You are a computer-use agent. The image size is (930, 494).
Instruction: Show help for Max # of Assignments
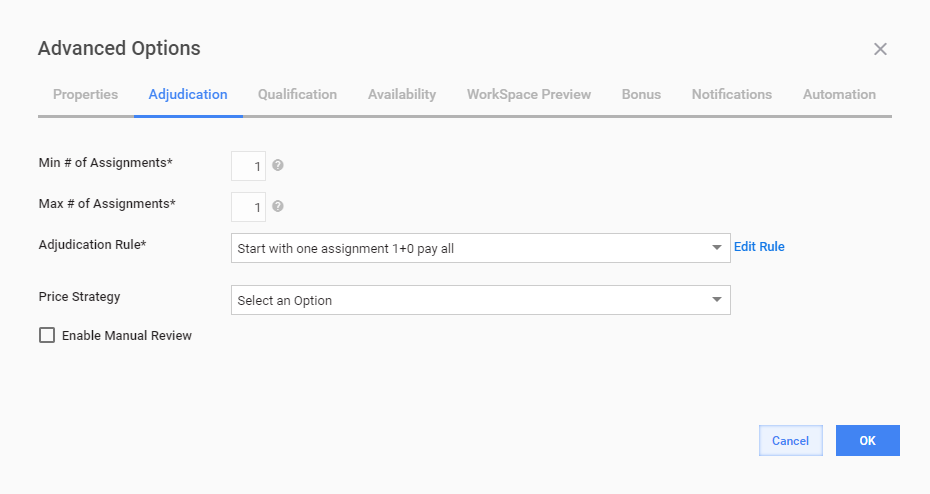[x=278, y=206]
